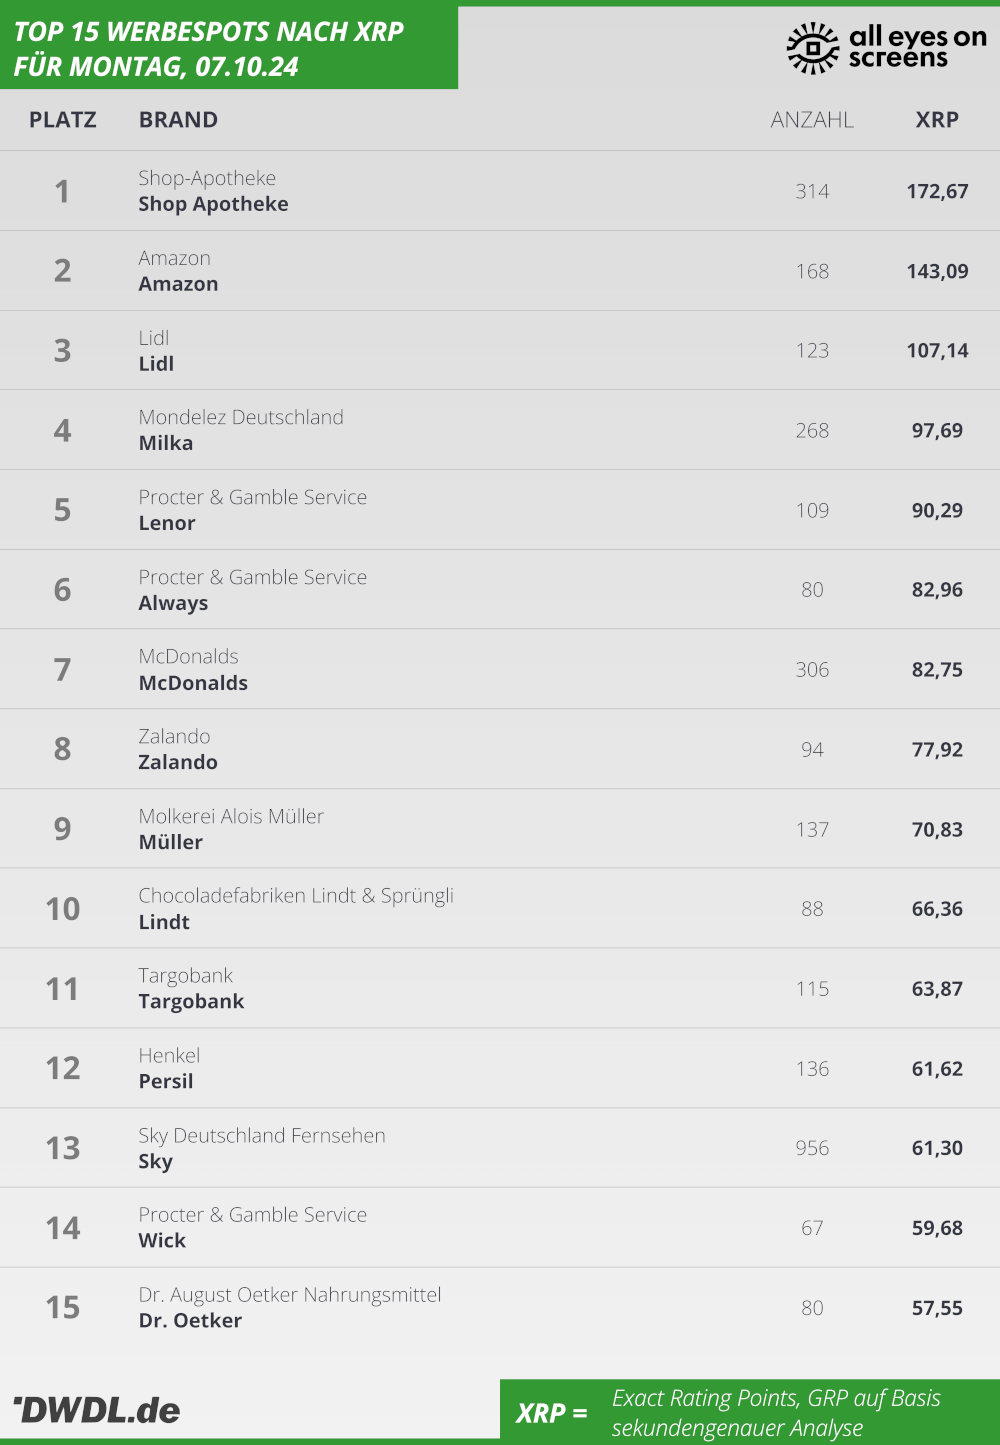Click the green title banner TOP 15 WERBESPOTS
Screen dimensions: 1000x1445
(x=229, y=48)
